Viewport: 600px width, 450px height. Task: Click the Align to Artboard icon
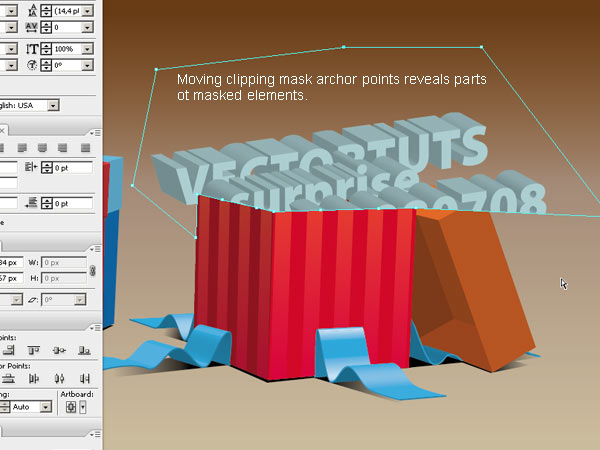point(71,407)
